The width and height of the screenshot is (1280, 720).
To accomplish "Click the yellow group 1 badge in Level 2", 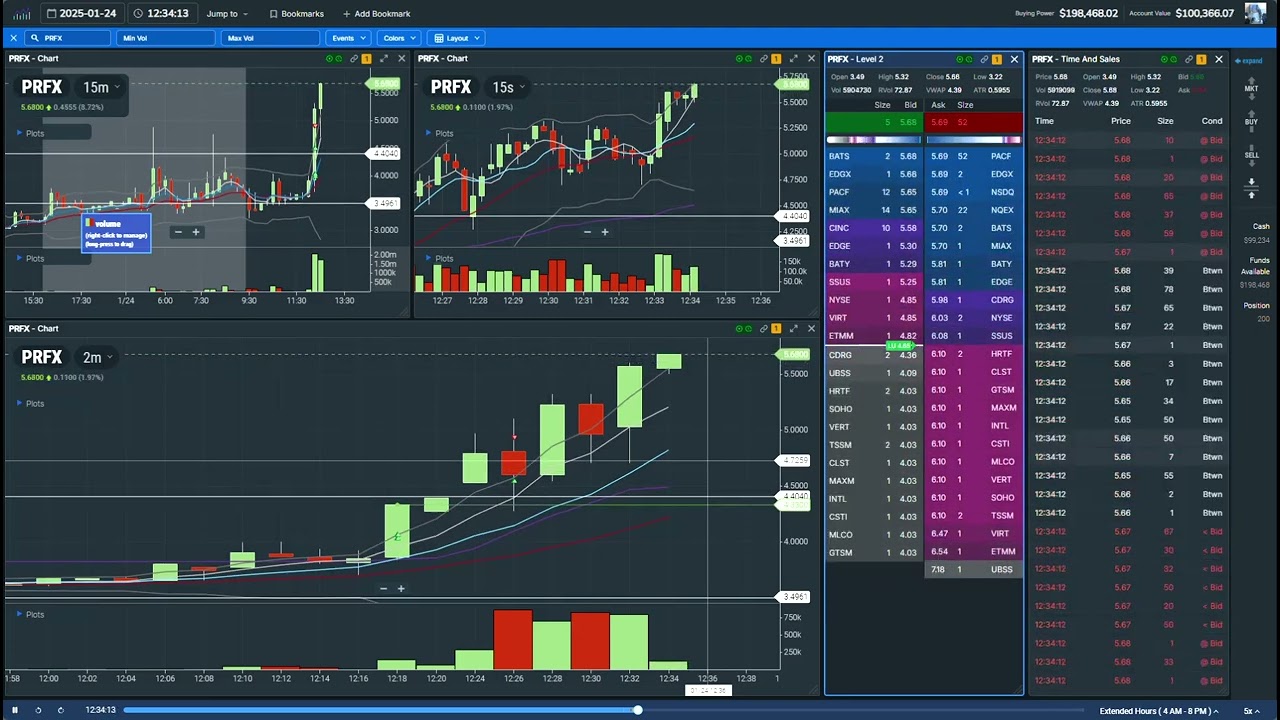I will (997, 59).
